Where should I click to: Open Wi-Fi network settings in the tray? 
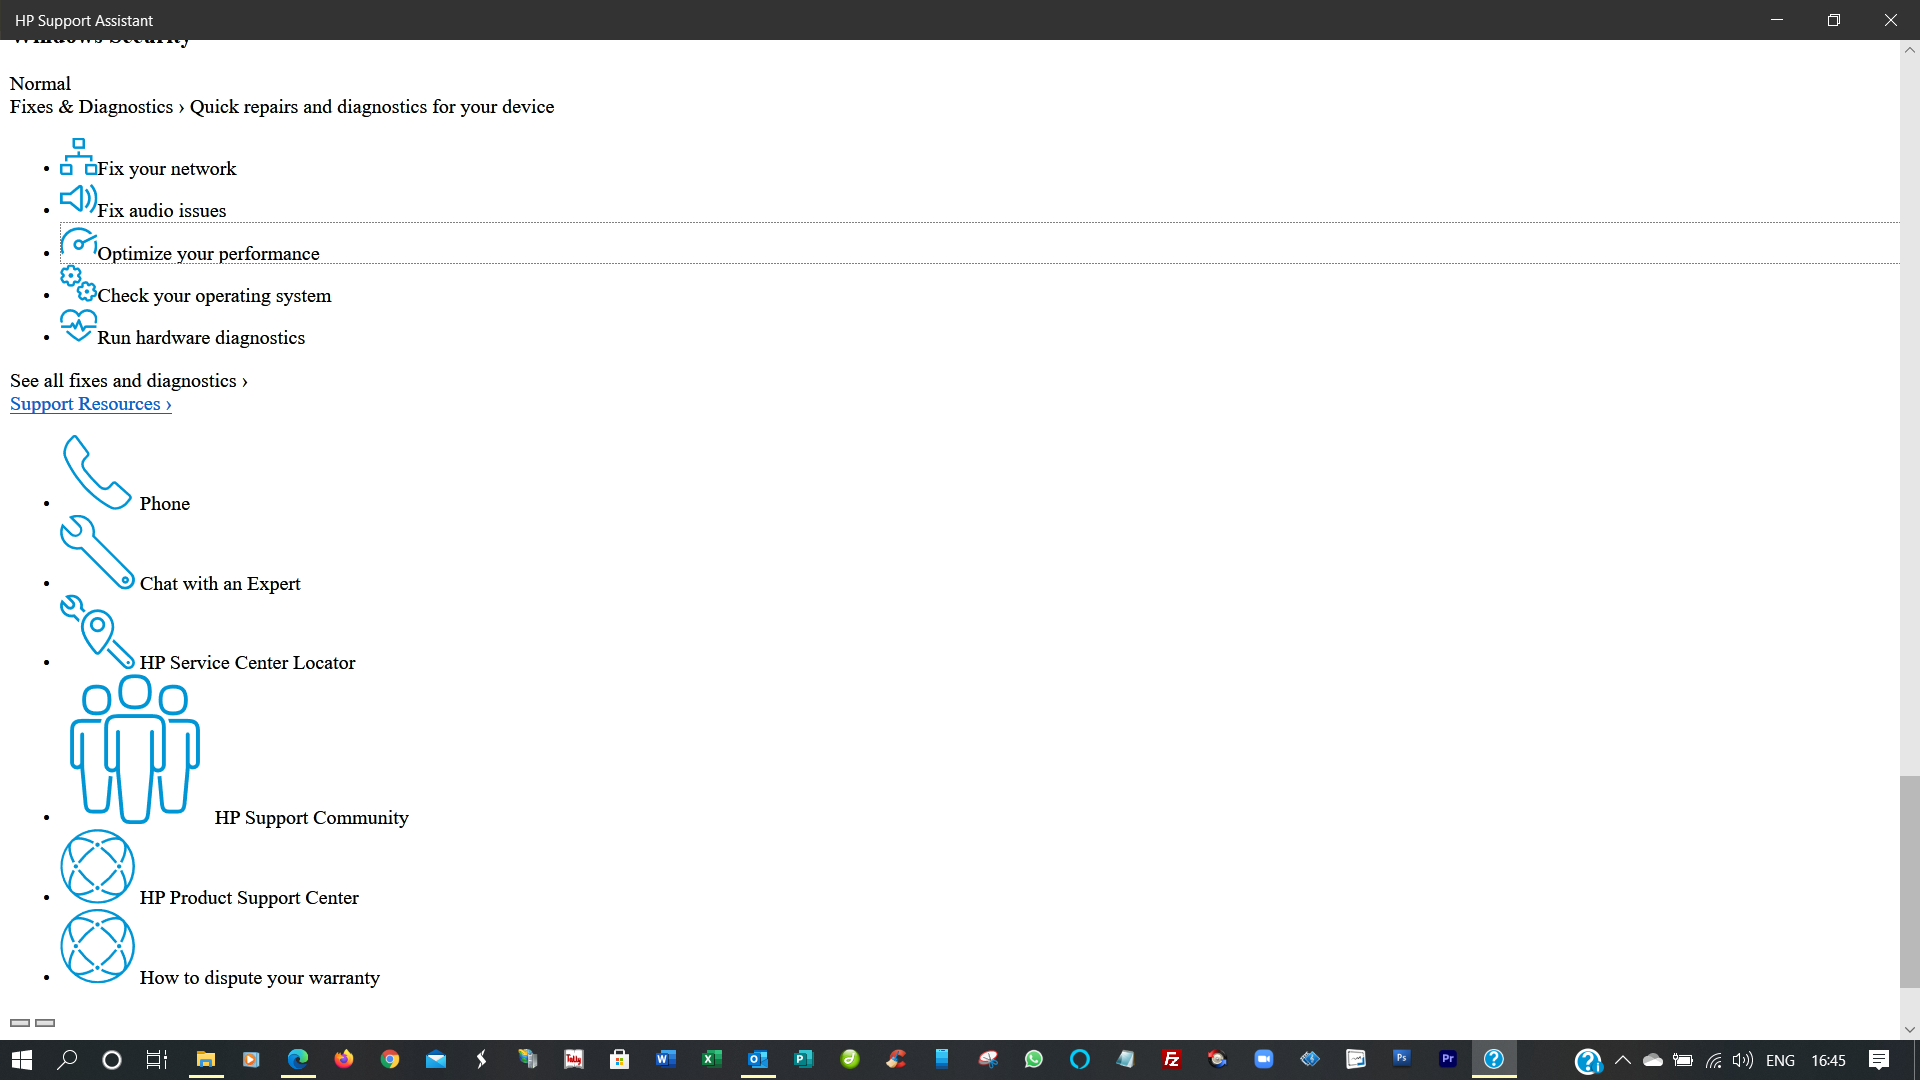[x=1714, y=1060]
